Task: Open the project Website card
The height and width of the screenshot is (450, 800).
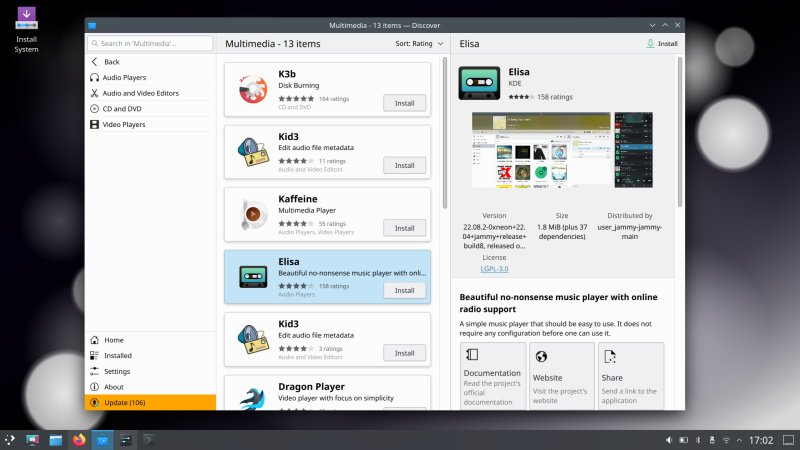Action: (562, 376)
